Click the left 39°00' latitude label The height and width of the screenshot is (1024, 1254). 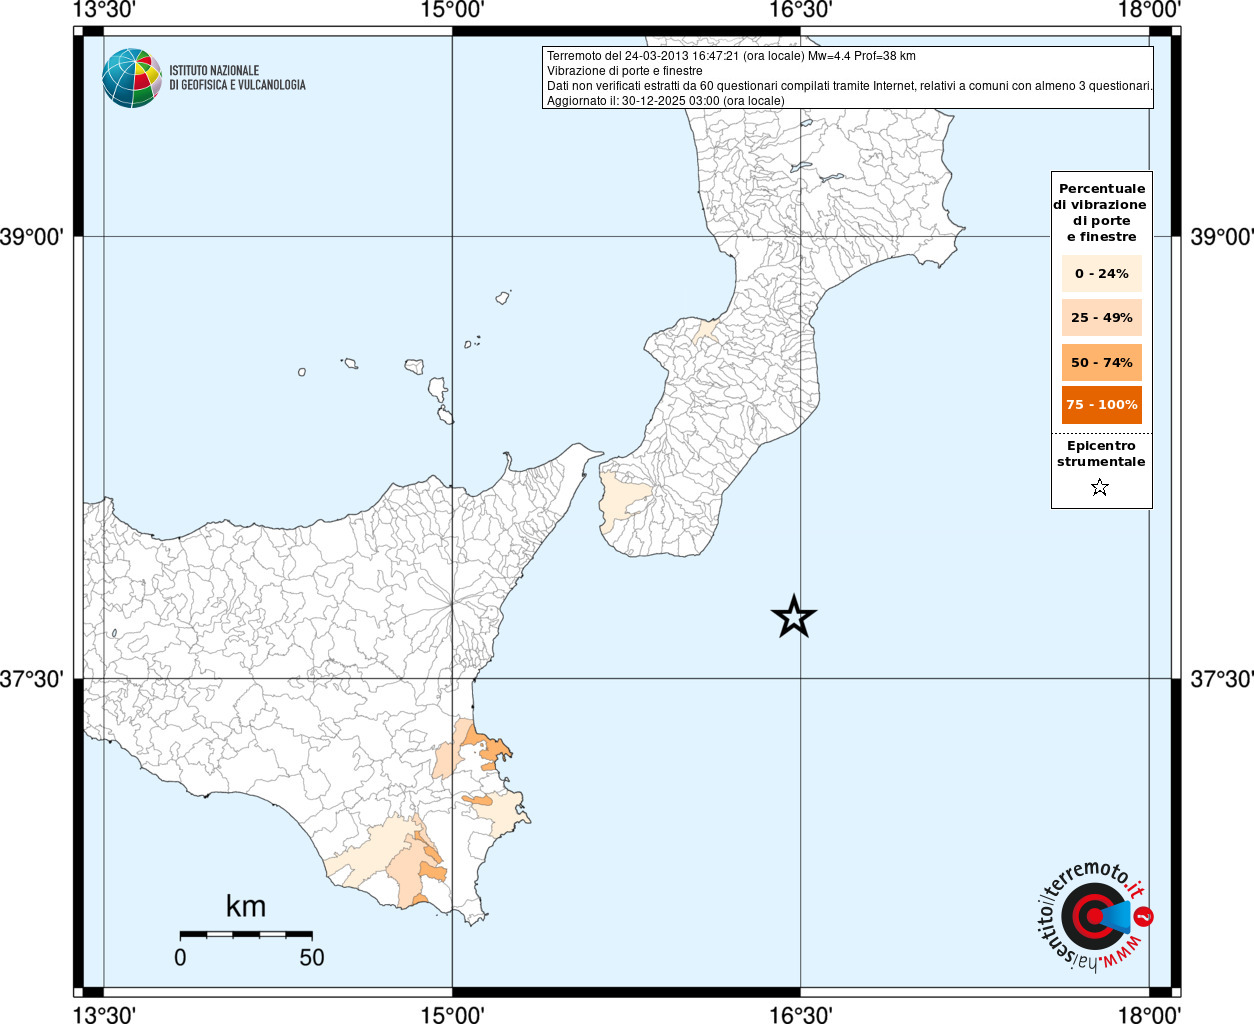click(32, 237)
